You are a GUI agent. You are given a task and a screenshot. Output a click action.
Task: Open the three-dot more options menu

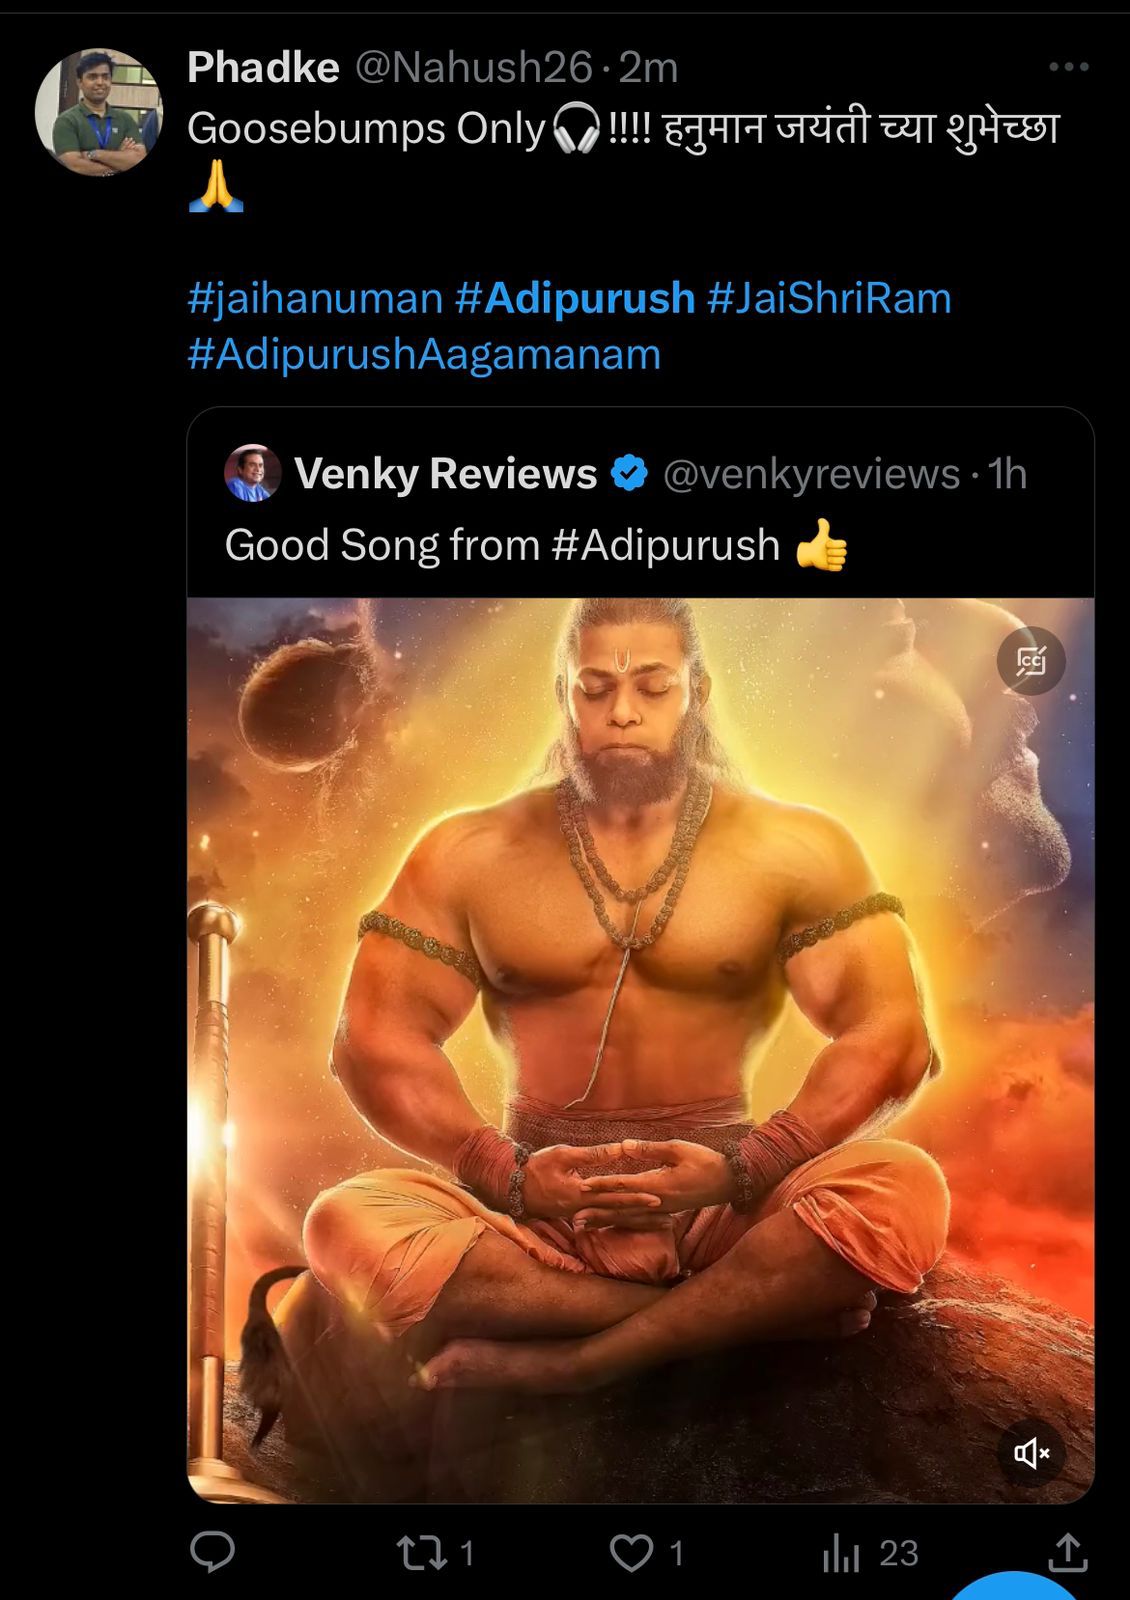pyautogui.click(x=1068, y=67)
